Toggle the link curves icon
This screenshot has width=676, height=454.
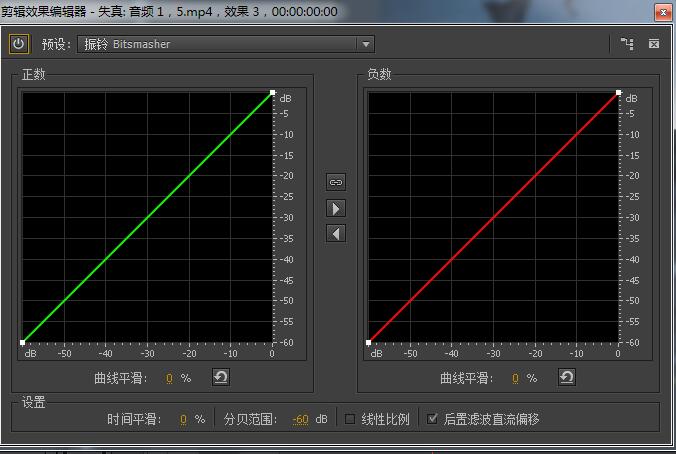(x=336, y=182)
